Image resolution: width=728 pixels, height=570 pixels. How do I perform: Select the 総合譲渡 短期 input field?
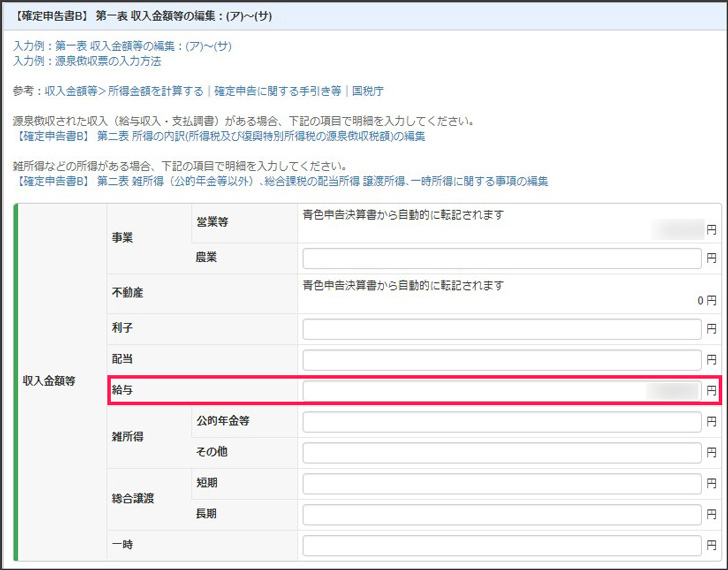pos(502,484)
